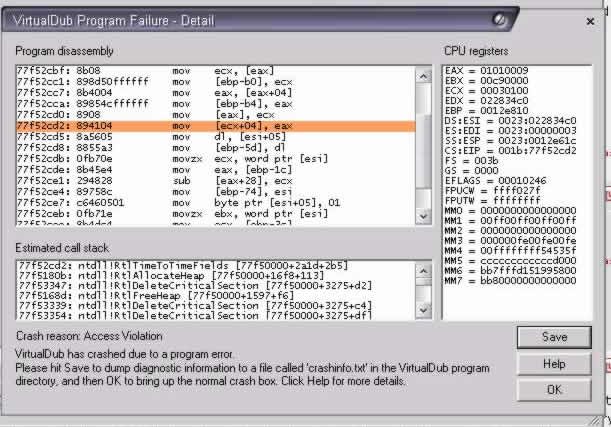Select call stack entry 77f53339 RtlDeleteCriticalSection
The width and height of the screenshot is (611, 427).
tap(216, 306)
